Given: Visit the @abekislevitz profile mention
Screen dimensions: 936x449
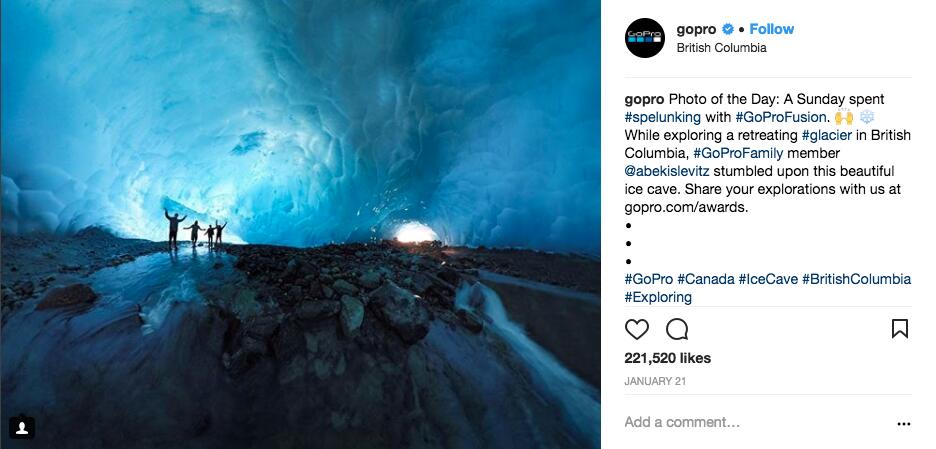Looking at the screenshot, I should 667,171.
